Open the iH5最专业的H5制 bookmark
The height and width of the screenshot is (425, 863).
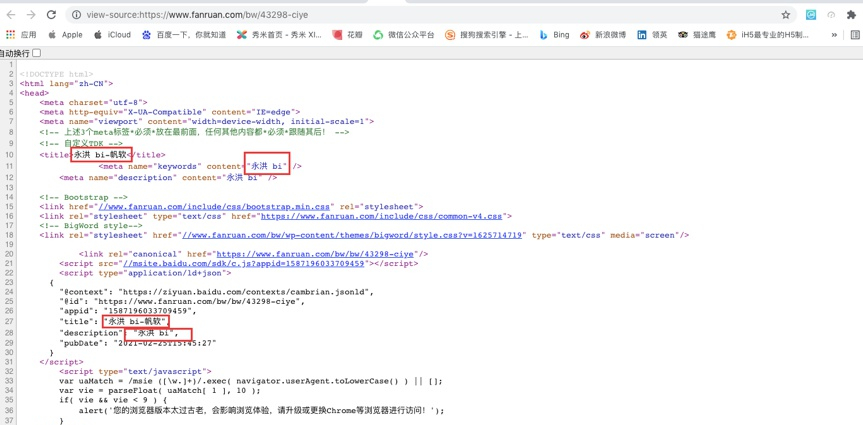tap(768, 35)
